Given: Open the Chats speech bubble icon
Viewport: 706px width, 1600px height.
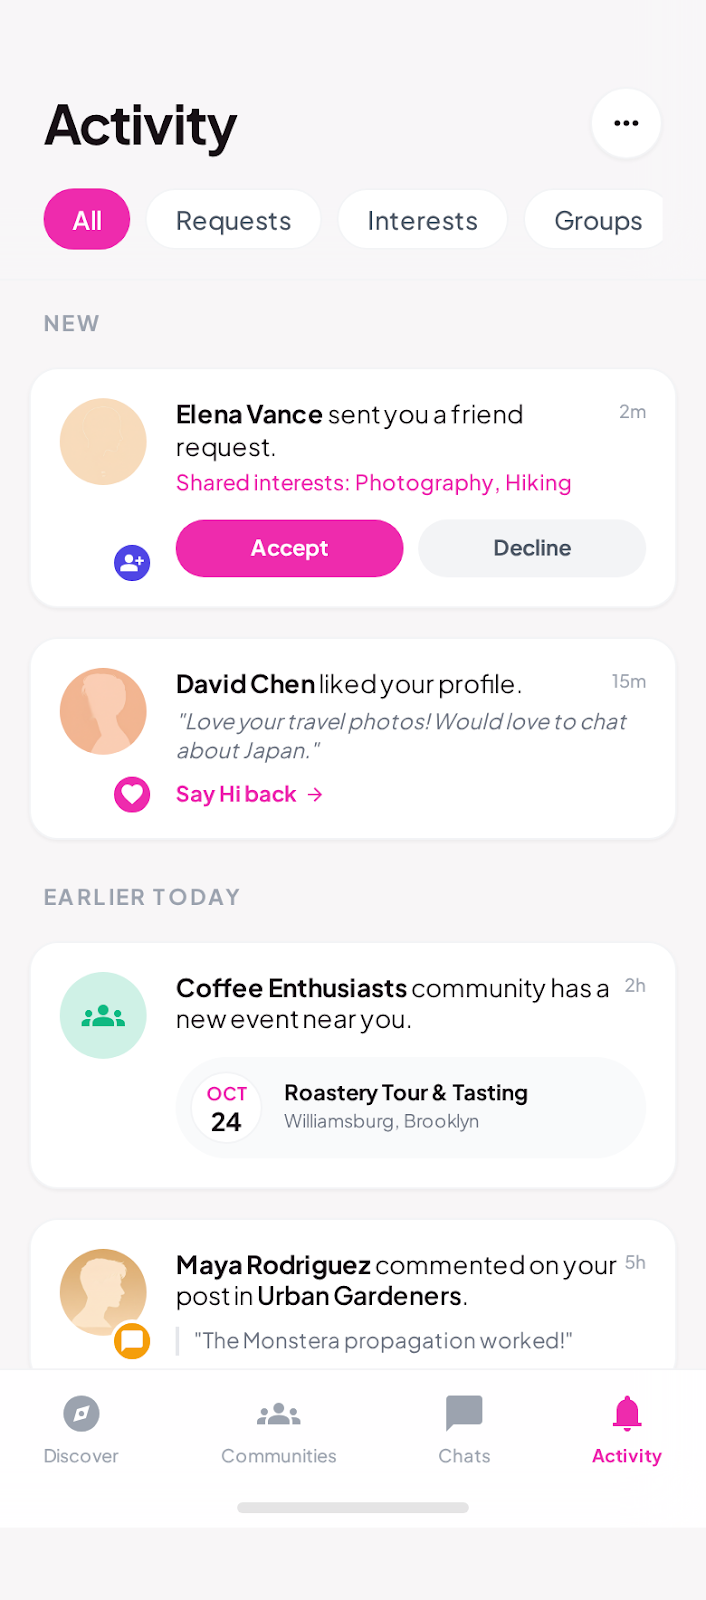Looking at the screenshot, I should click(x=464, y=1414).
